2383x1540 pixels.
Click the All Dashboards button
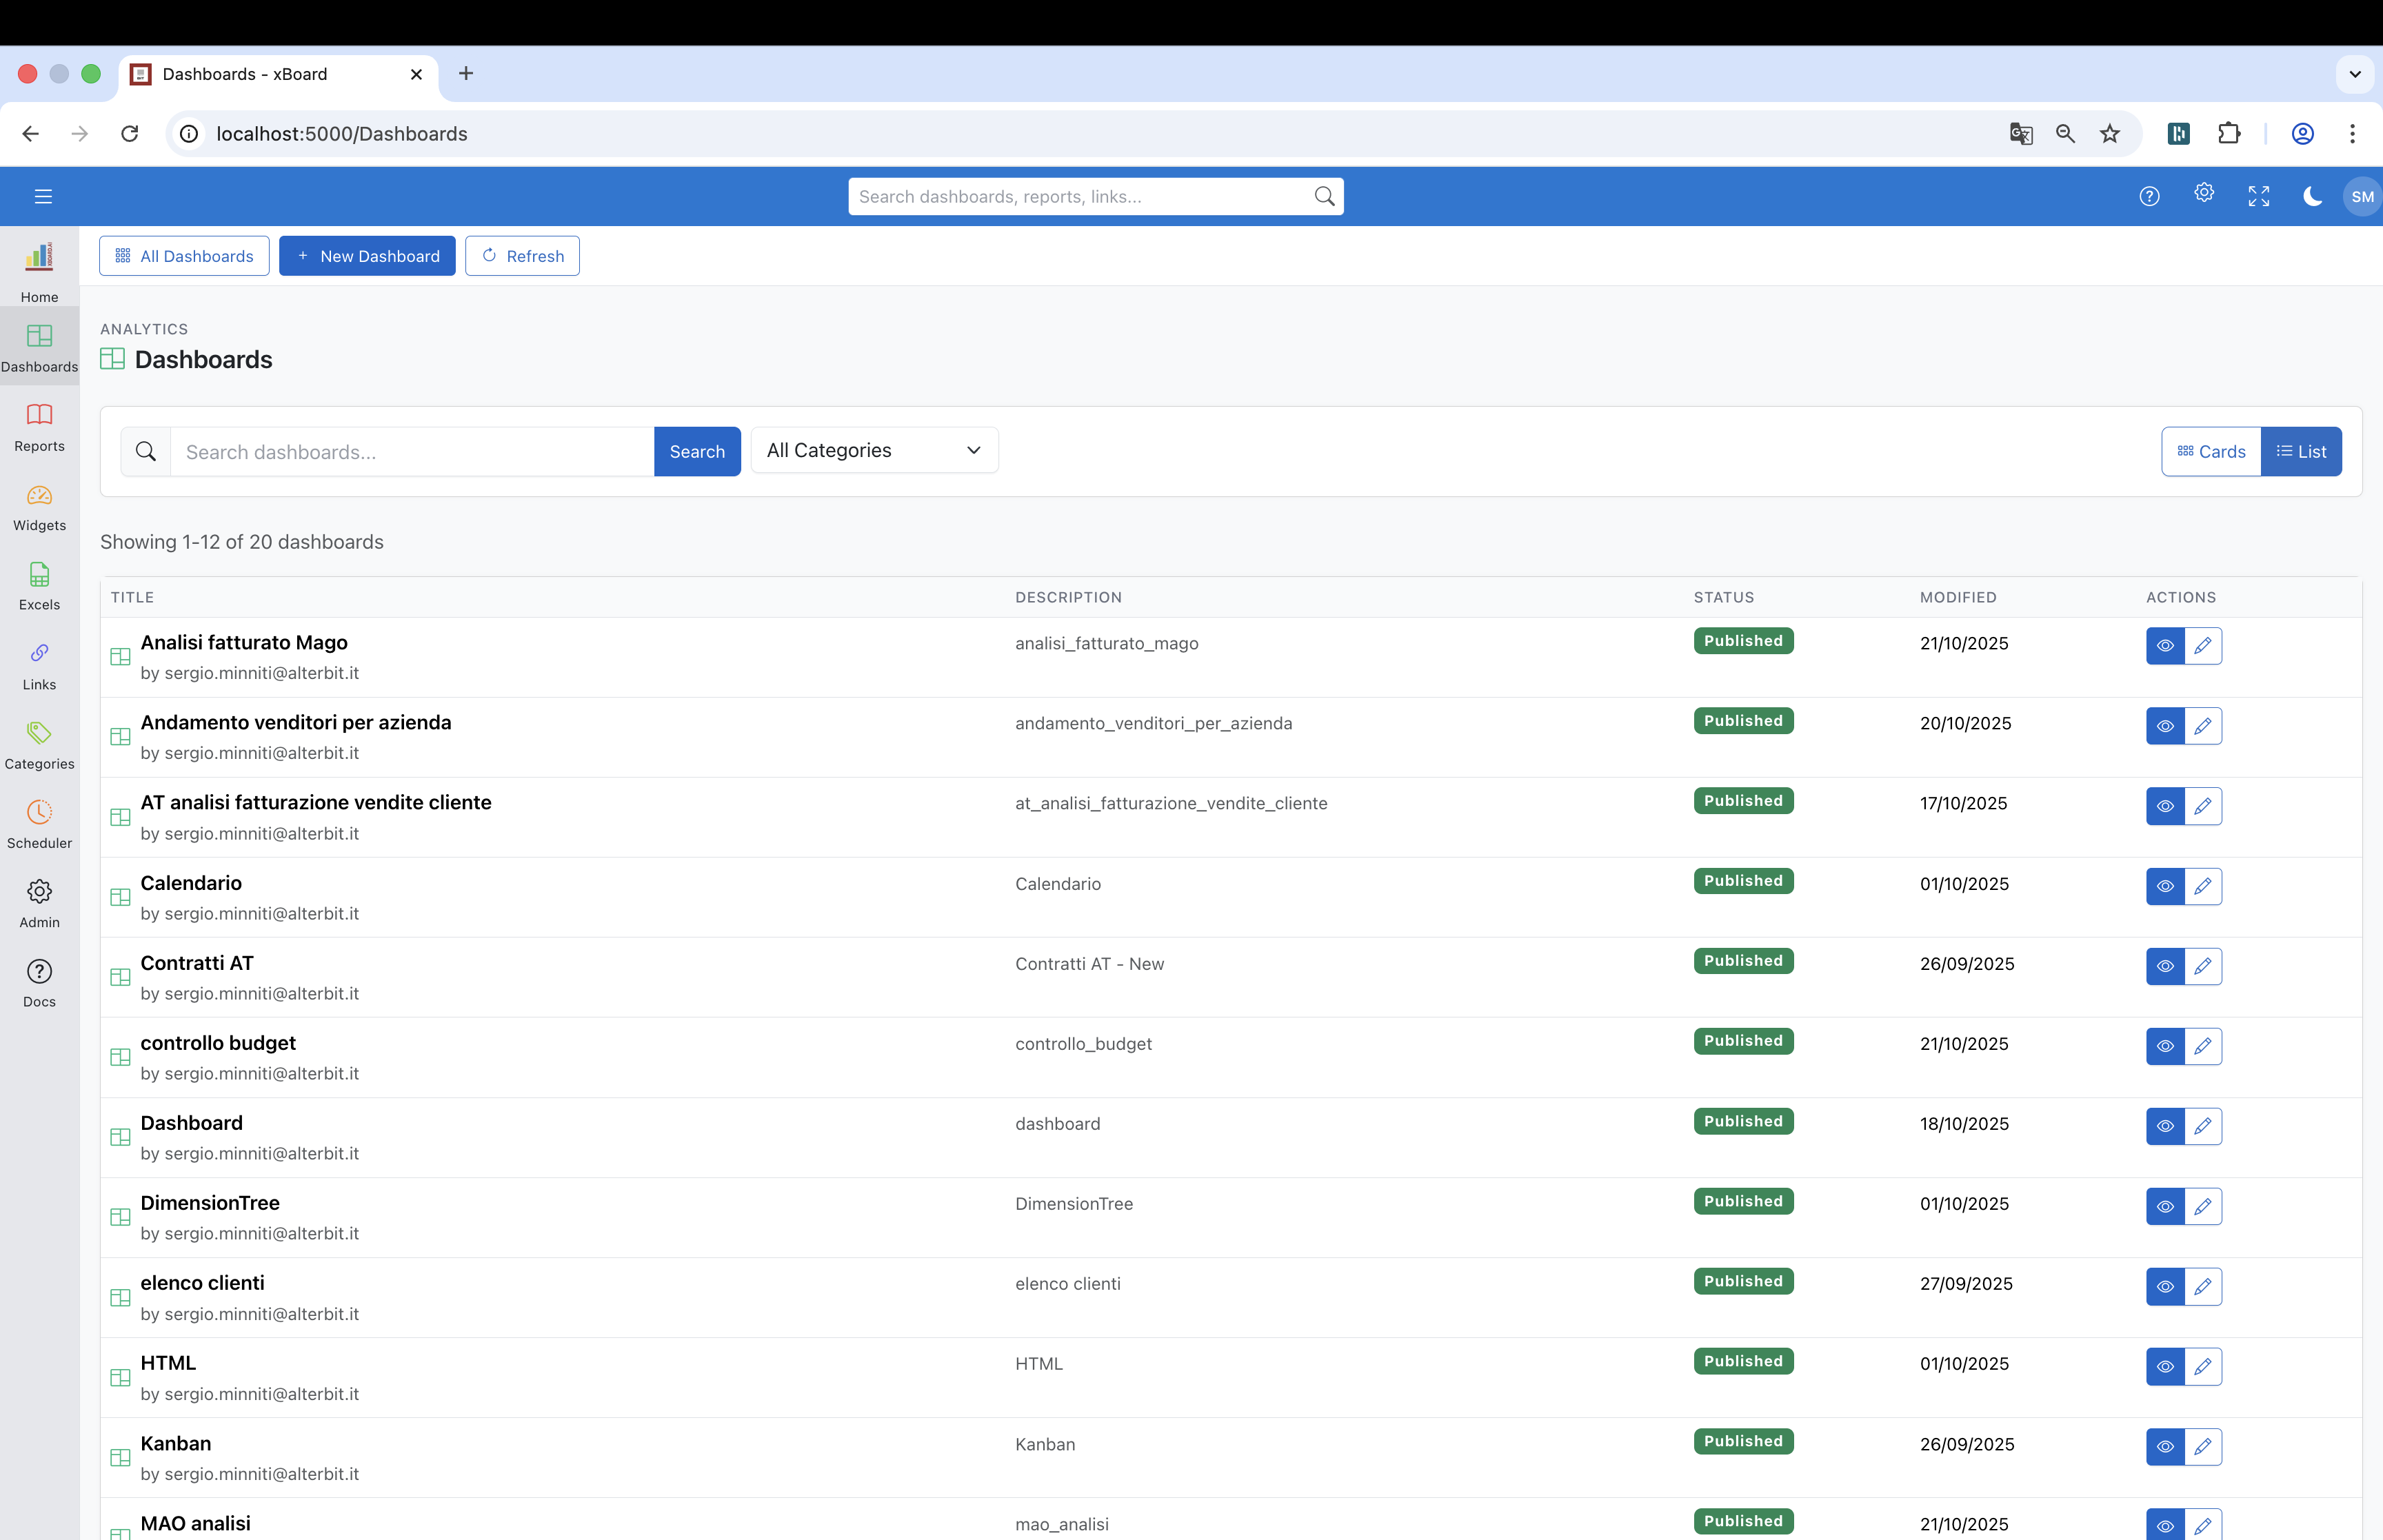click(x=184, y=256)
